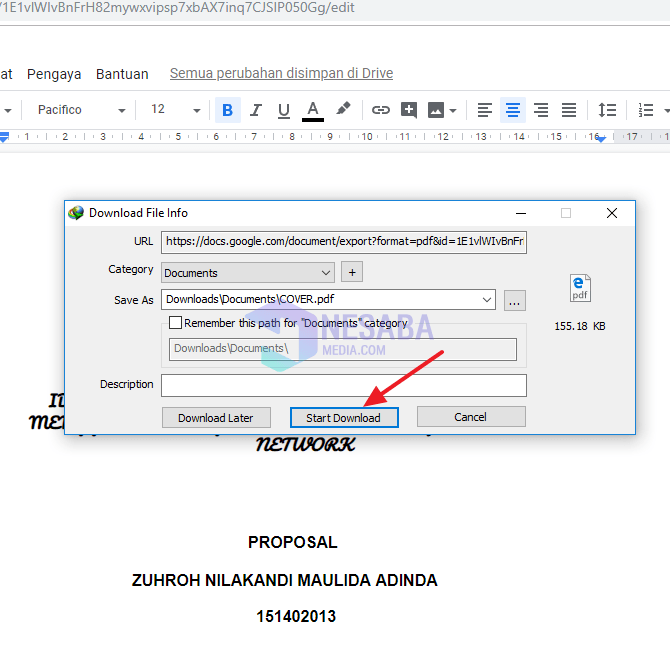Underline the selected text
This screenshot has width=670, height=670.
pyautogui.click(x=284, y=110)
